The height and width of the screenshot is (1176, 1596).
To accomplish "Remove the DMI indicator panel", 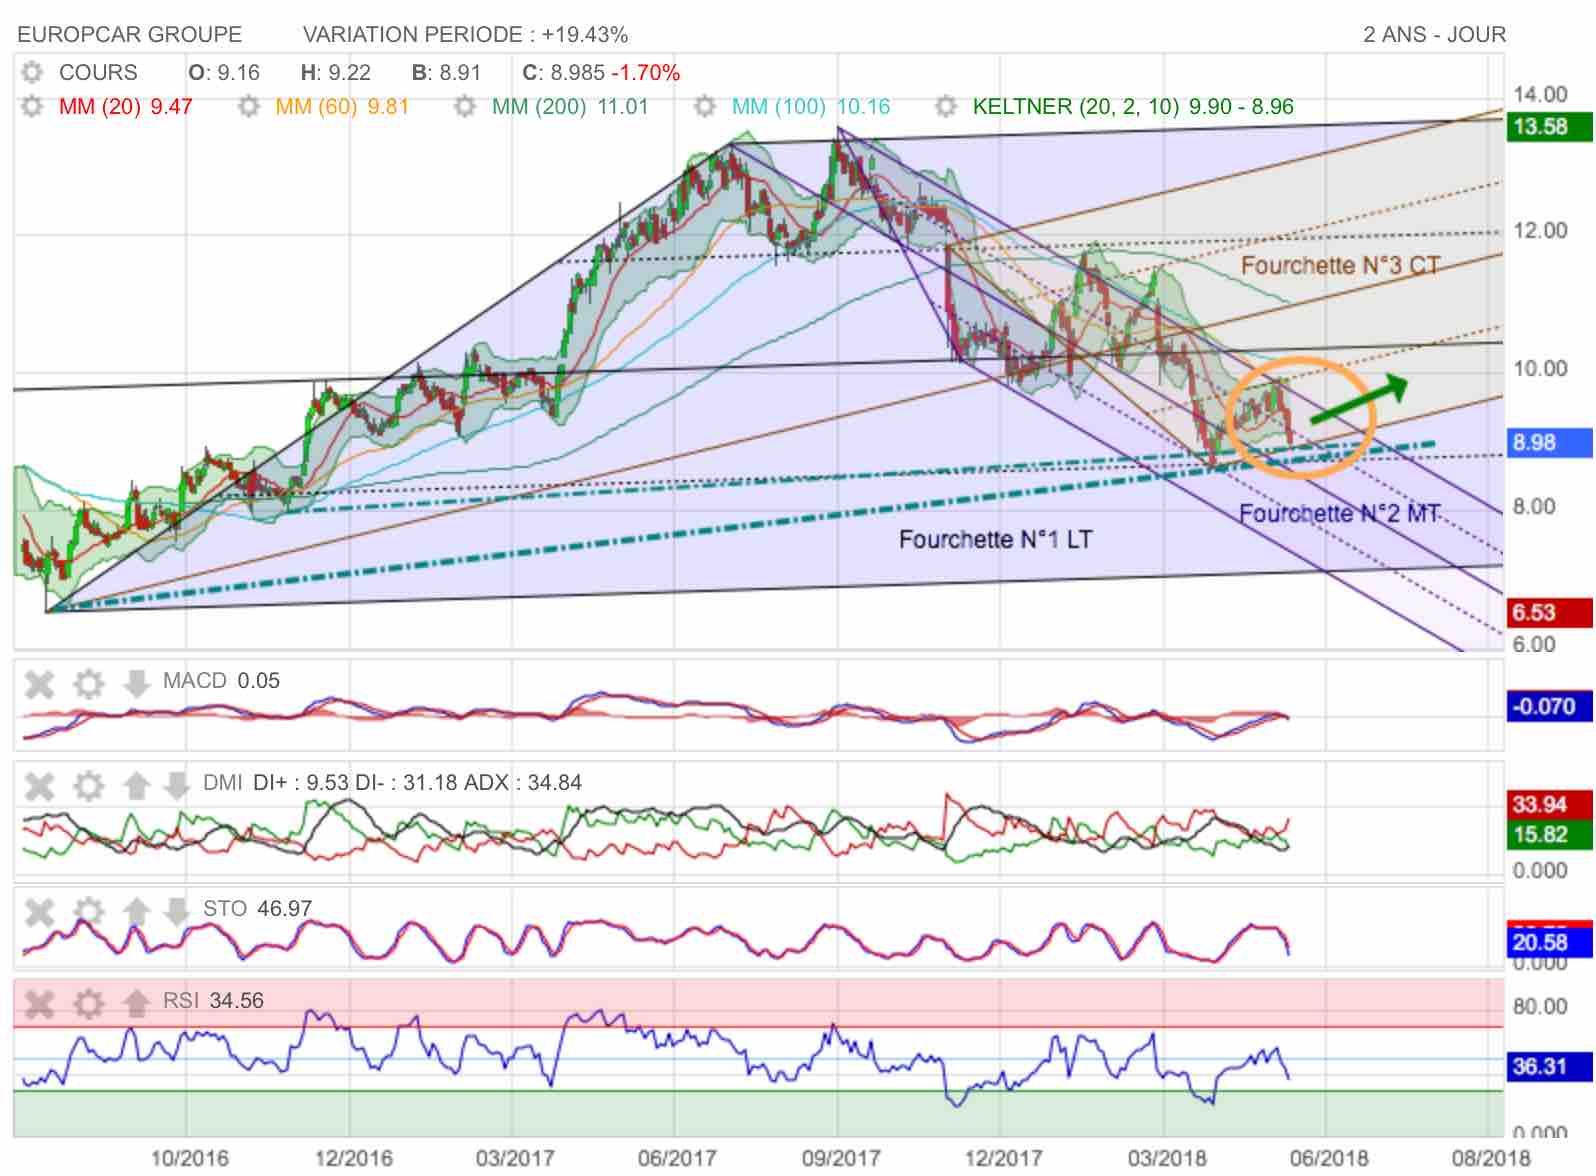I will tap(39, 785).
